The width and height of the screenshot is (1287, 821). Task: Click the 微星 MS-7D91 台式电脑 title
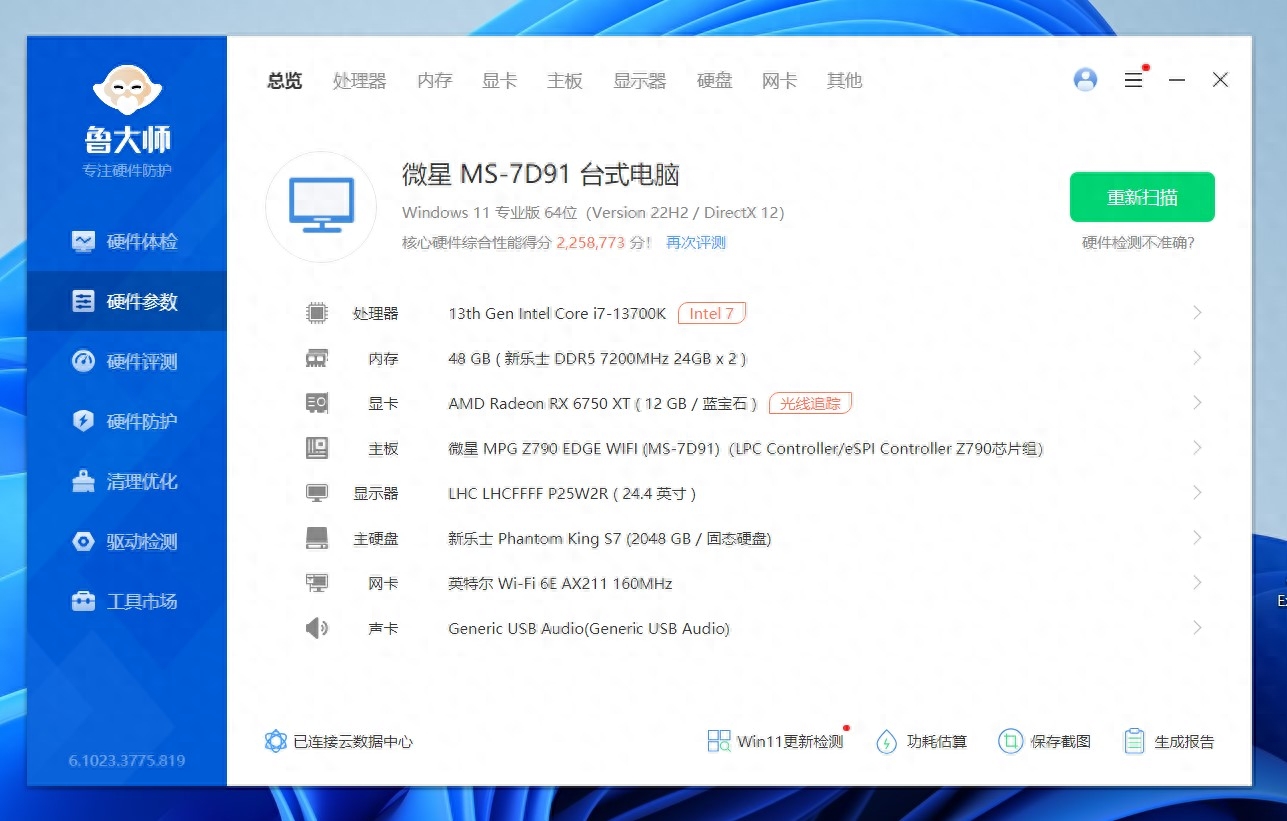pos(541,175)
